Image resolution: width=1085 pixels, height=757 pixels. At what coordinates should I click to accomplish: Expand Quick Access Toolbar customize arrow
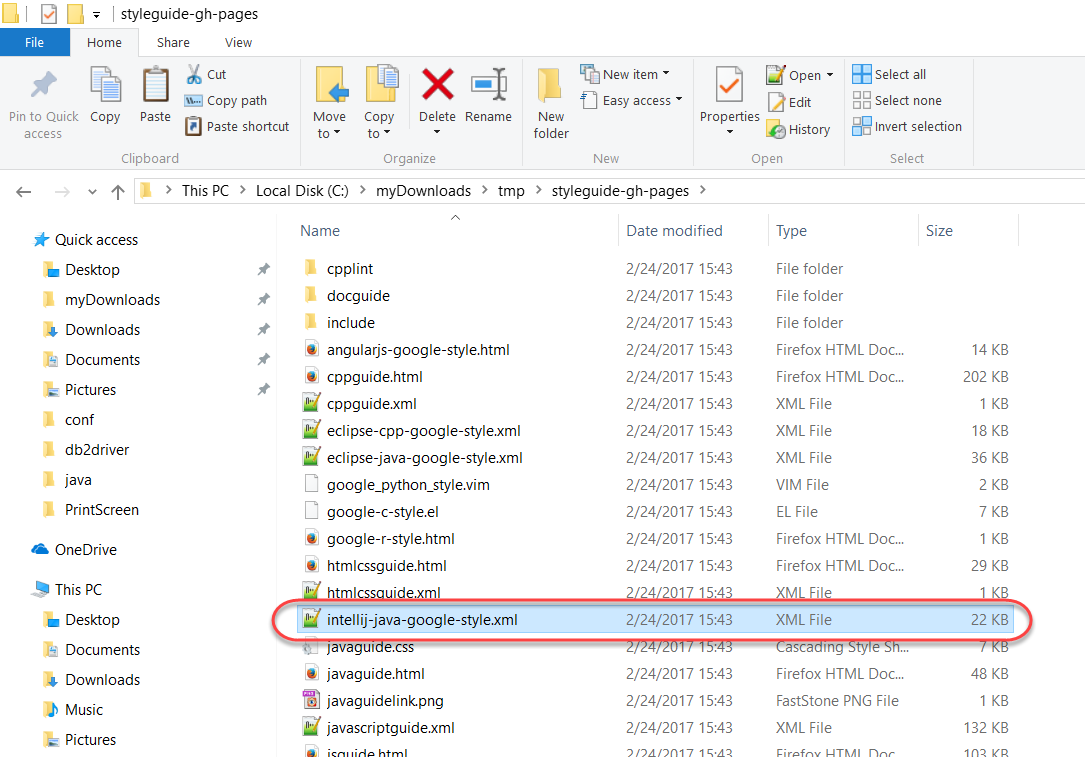click(96, 15)
